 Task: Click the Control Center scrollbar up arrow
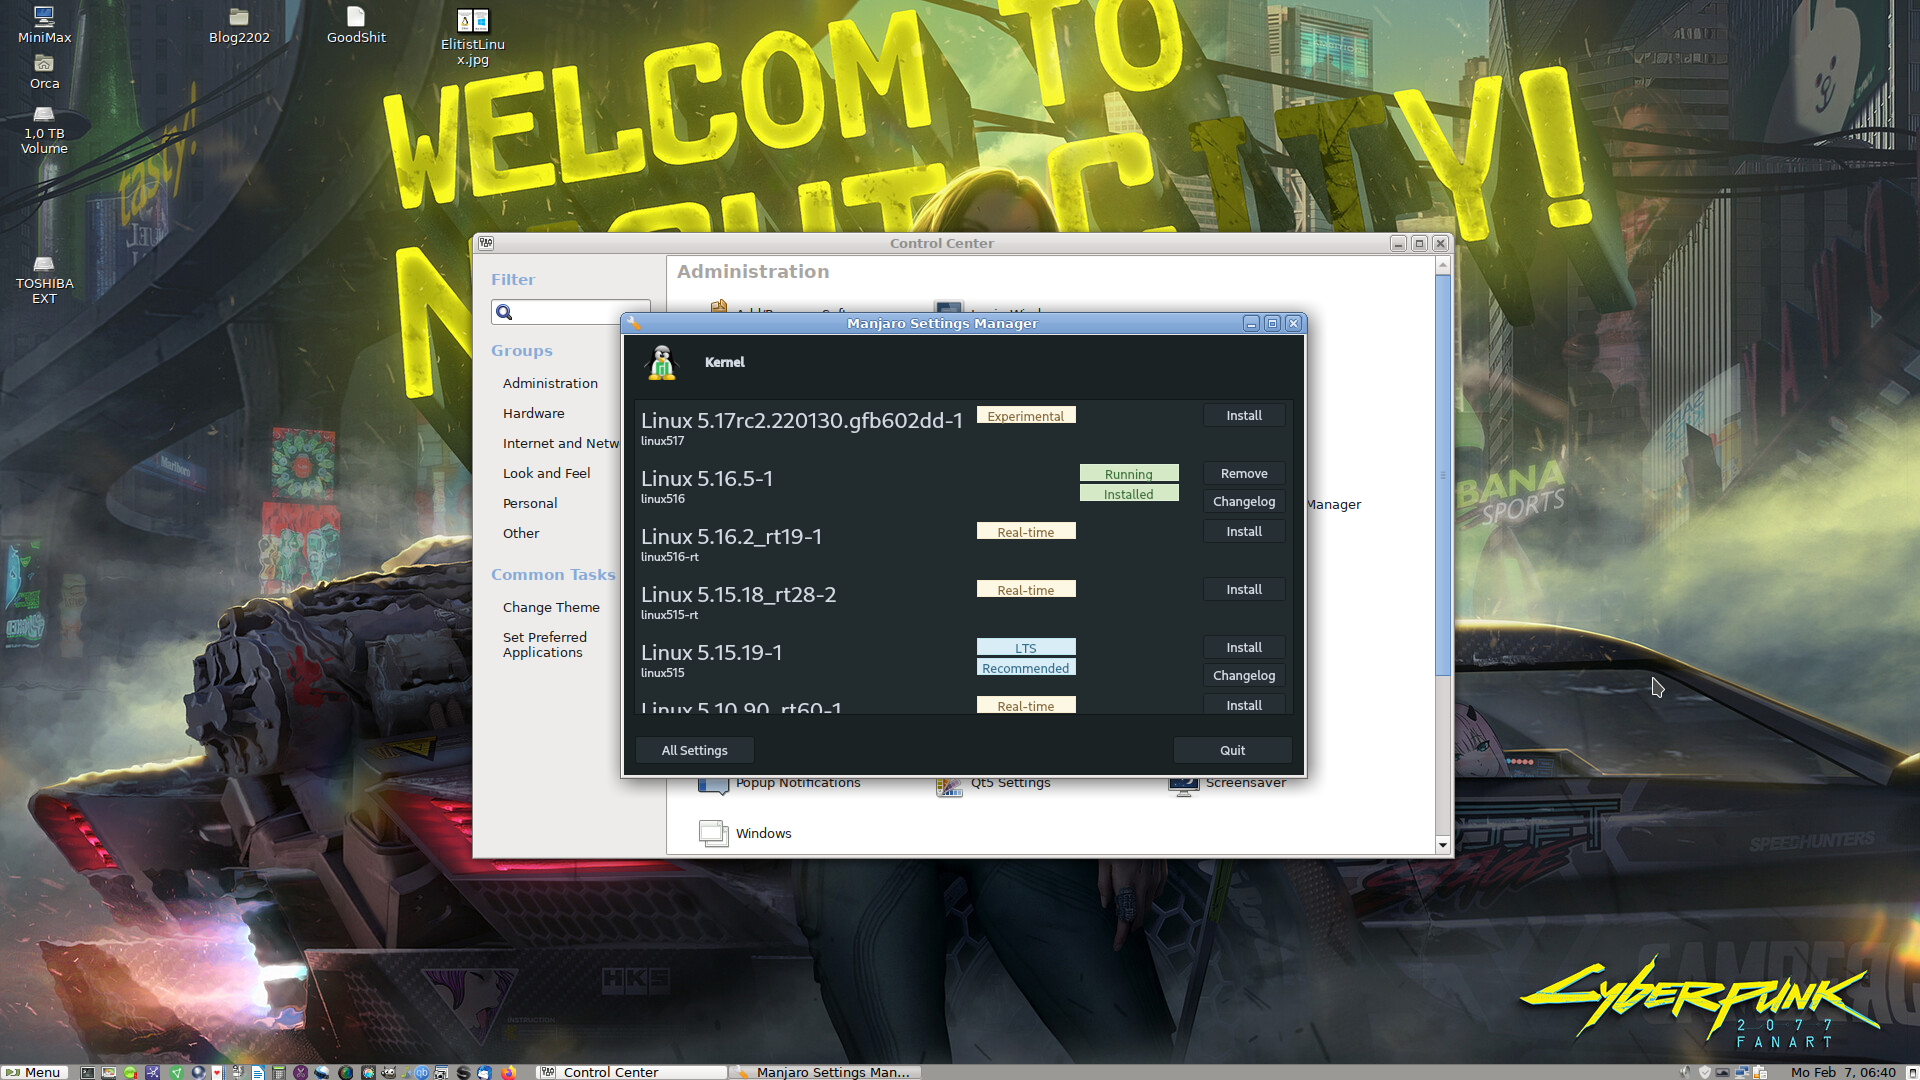[x=1442, y=265]
